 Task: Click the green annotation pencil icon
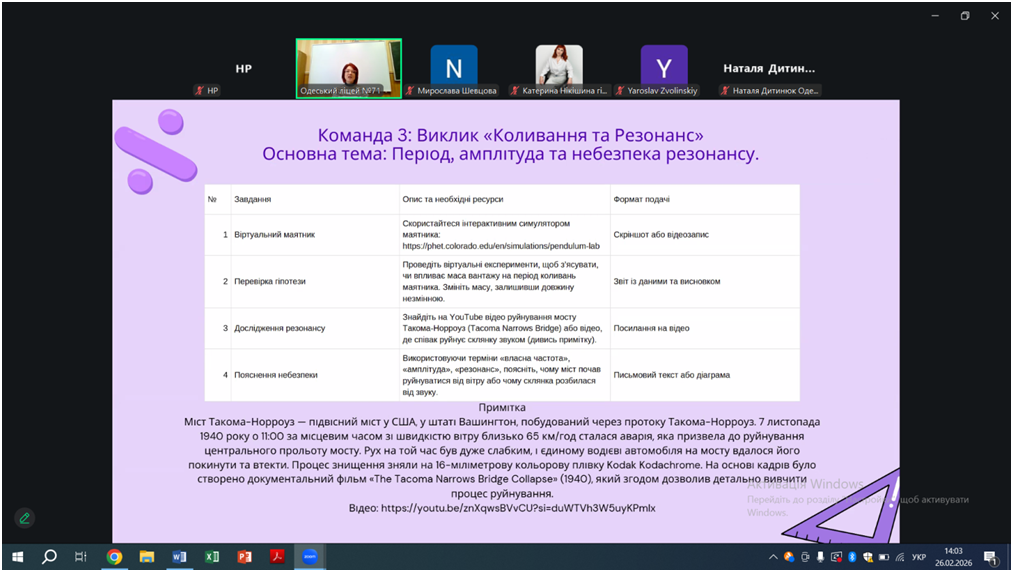coord(25,518)
